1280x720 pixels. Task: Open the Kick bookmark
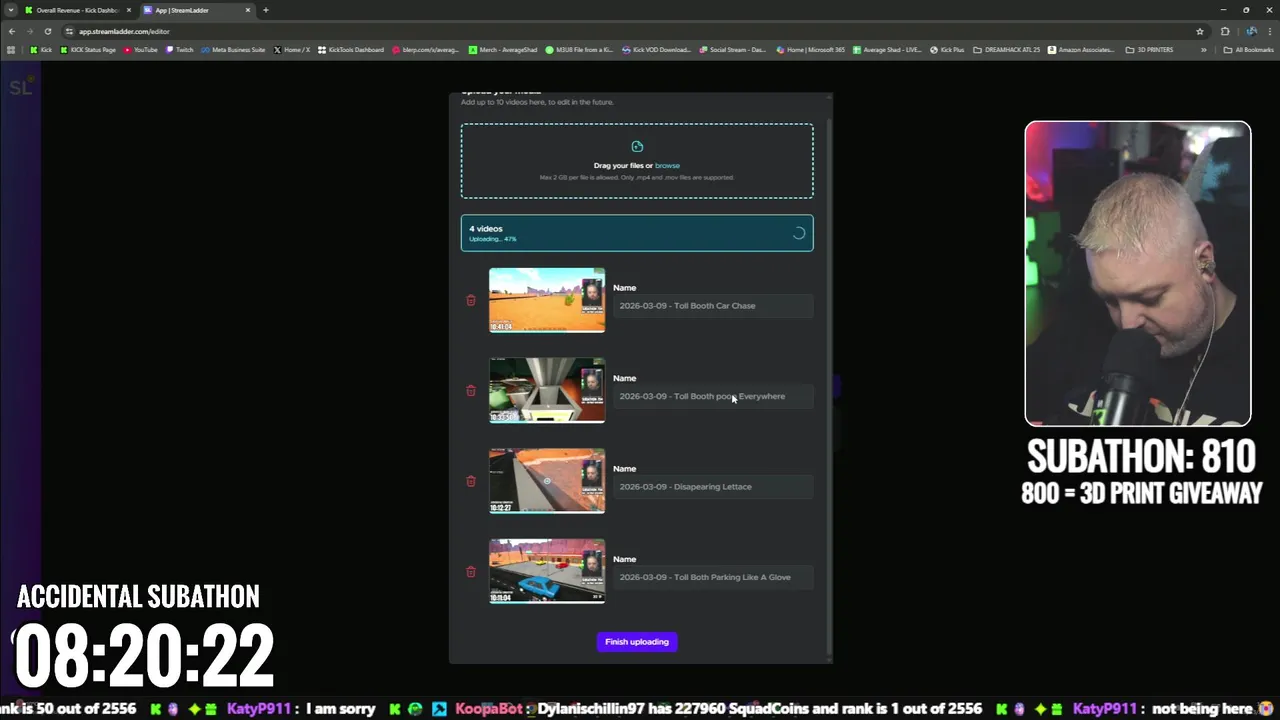pyautogui.click(x=41, y=49)
